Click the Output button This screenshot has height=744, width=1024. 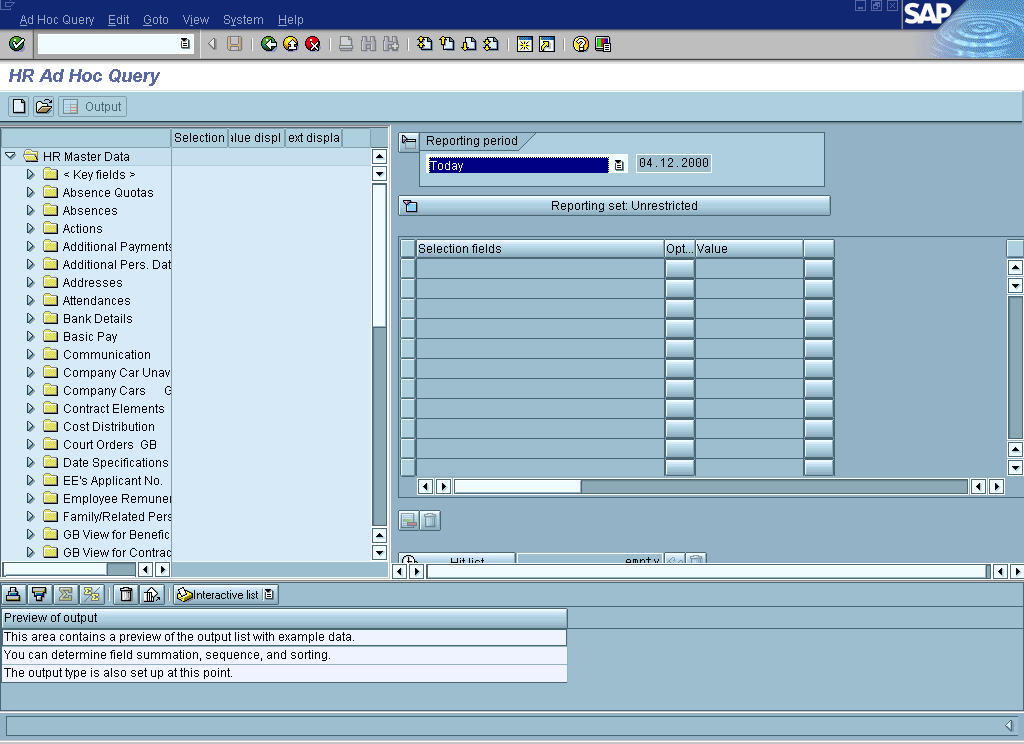pos(93,106)
